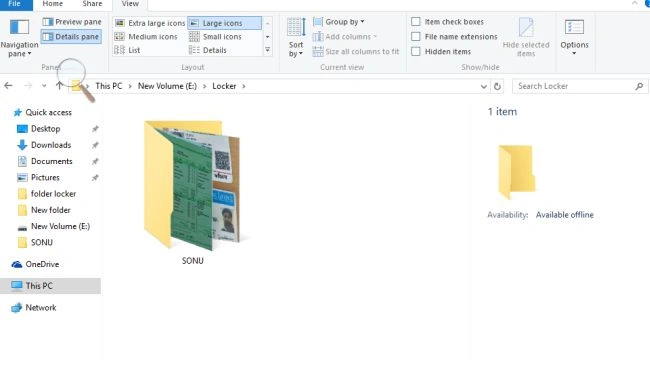The height and width of the screenshot is (366, 650).
Task: Click the folder preview in details pane
Action: point(517,172)
